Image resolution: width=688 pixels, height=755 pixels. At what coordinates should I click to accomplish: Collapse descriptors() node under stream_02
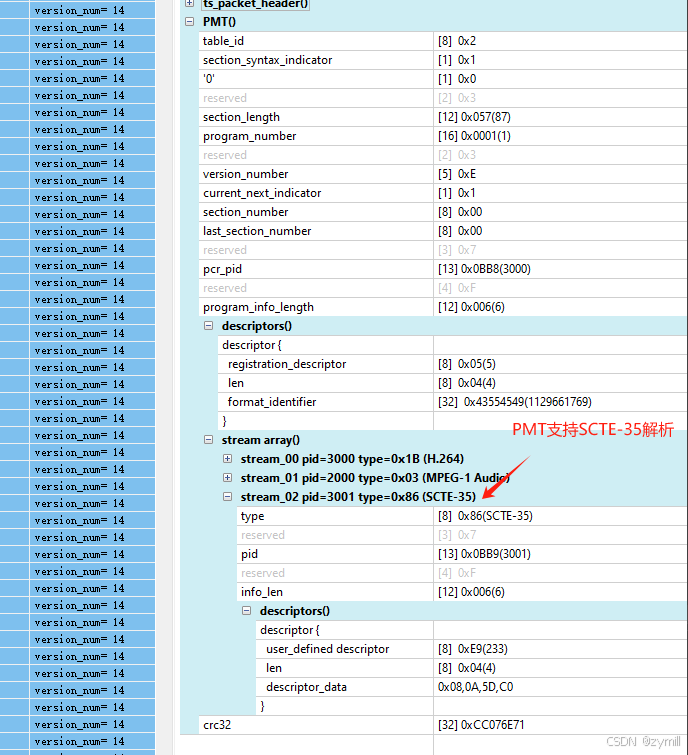247,611
